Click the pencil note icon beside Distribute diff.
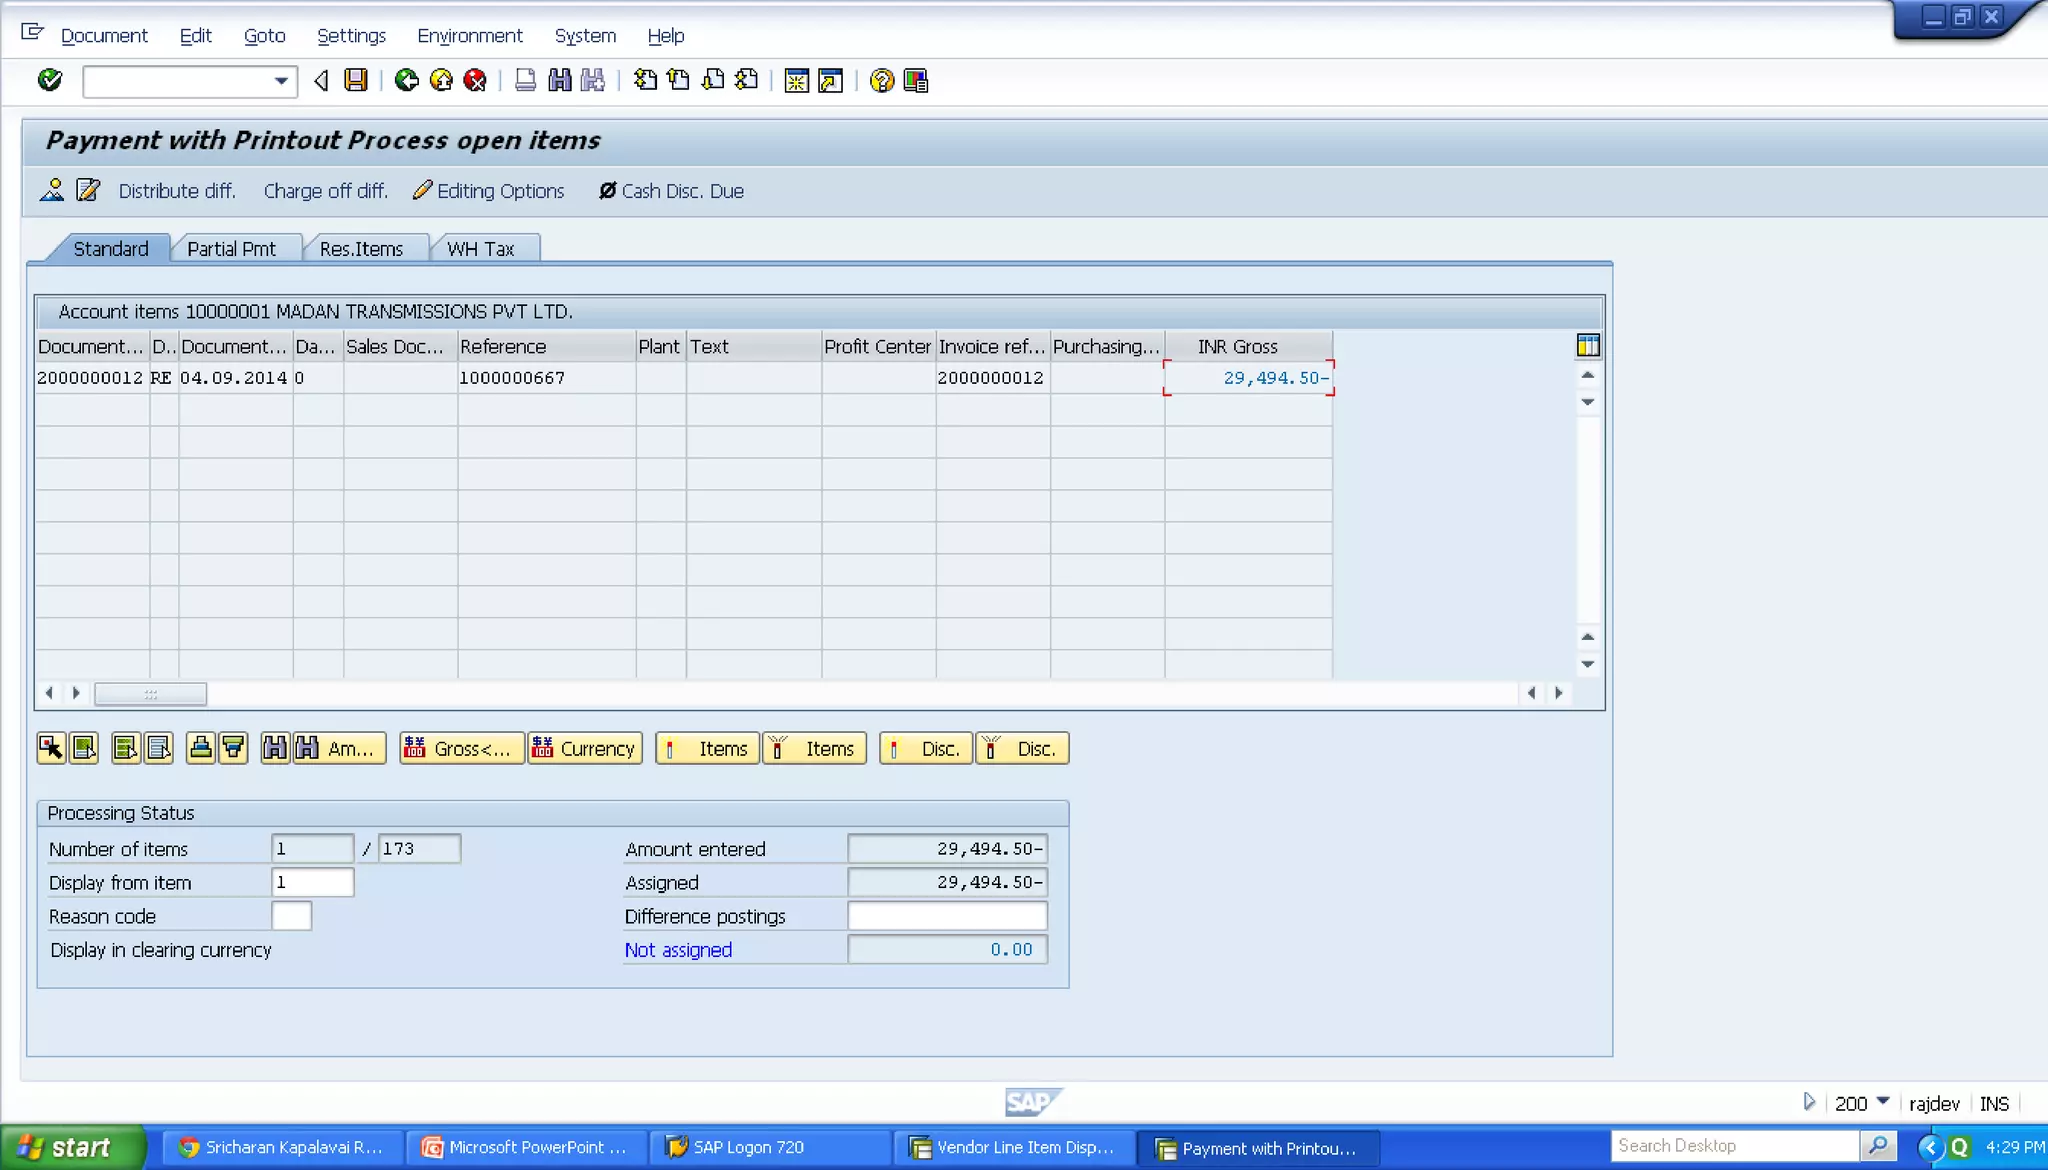This screenshot has height=1170, width=2048. click(x=88, y=190)
